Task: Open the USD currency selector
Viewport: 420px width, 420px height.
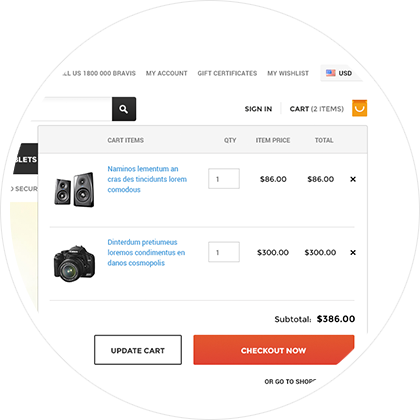Action: (x=341, y=73)
